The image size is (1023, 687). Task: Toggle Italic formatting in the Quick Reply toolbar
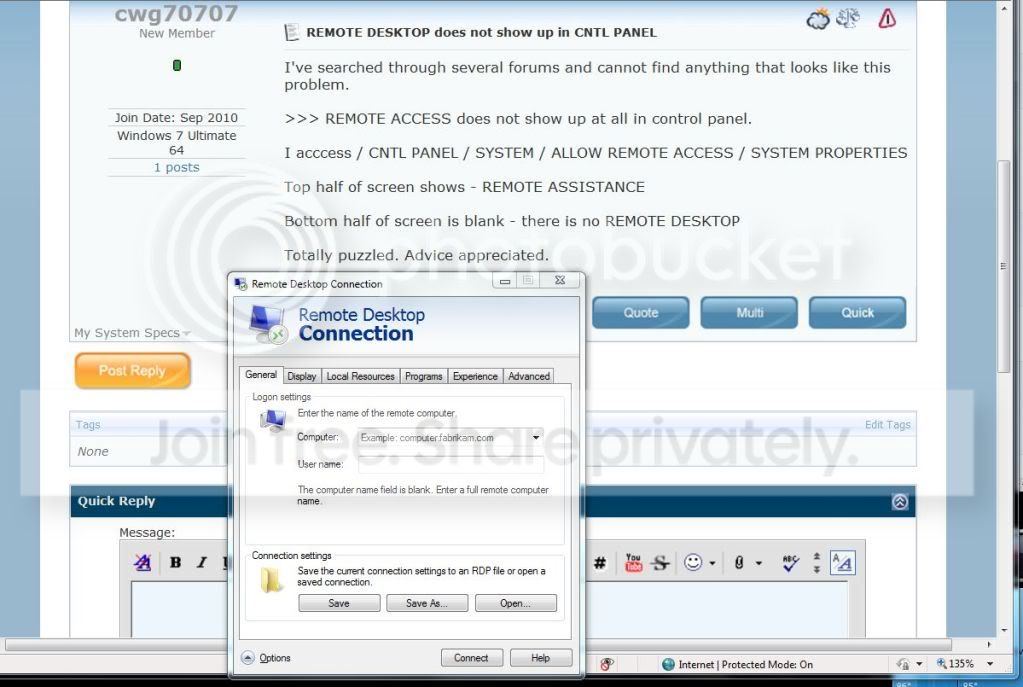(202, 562)
